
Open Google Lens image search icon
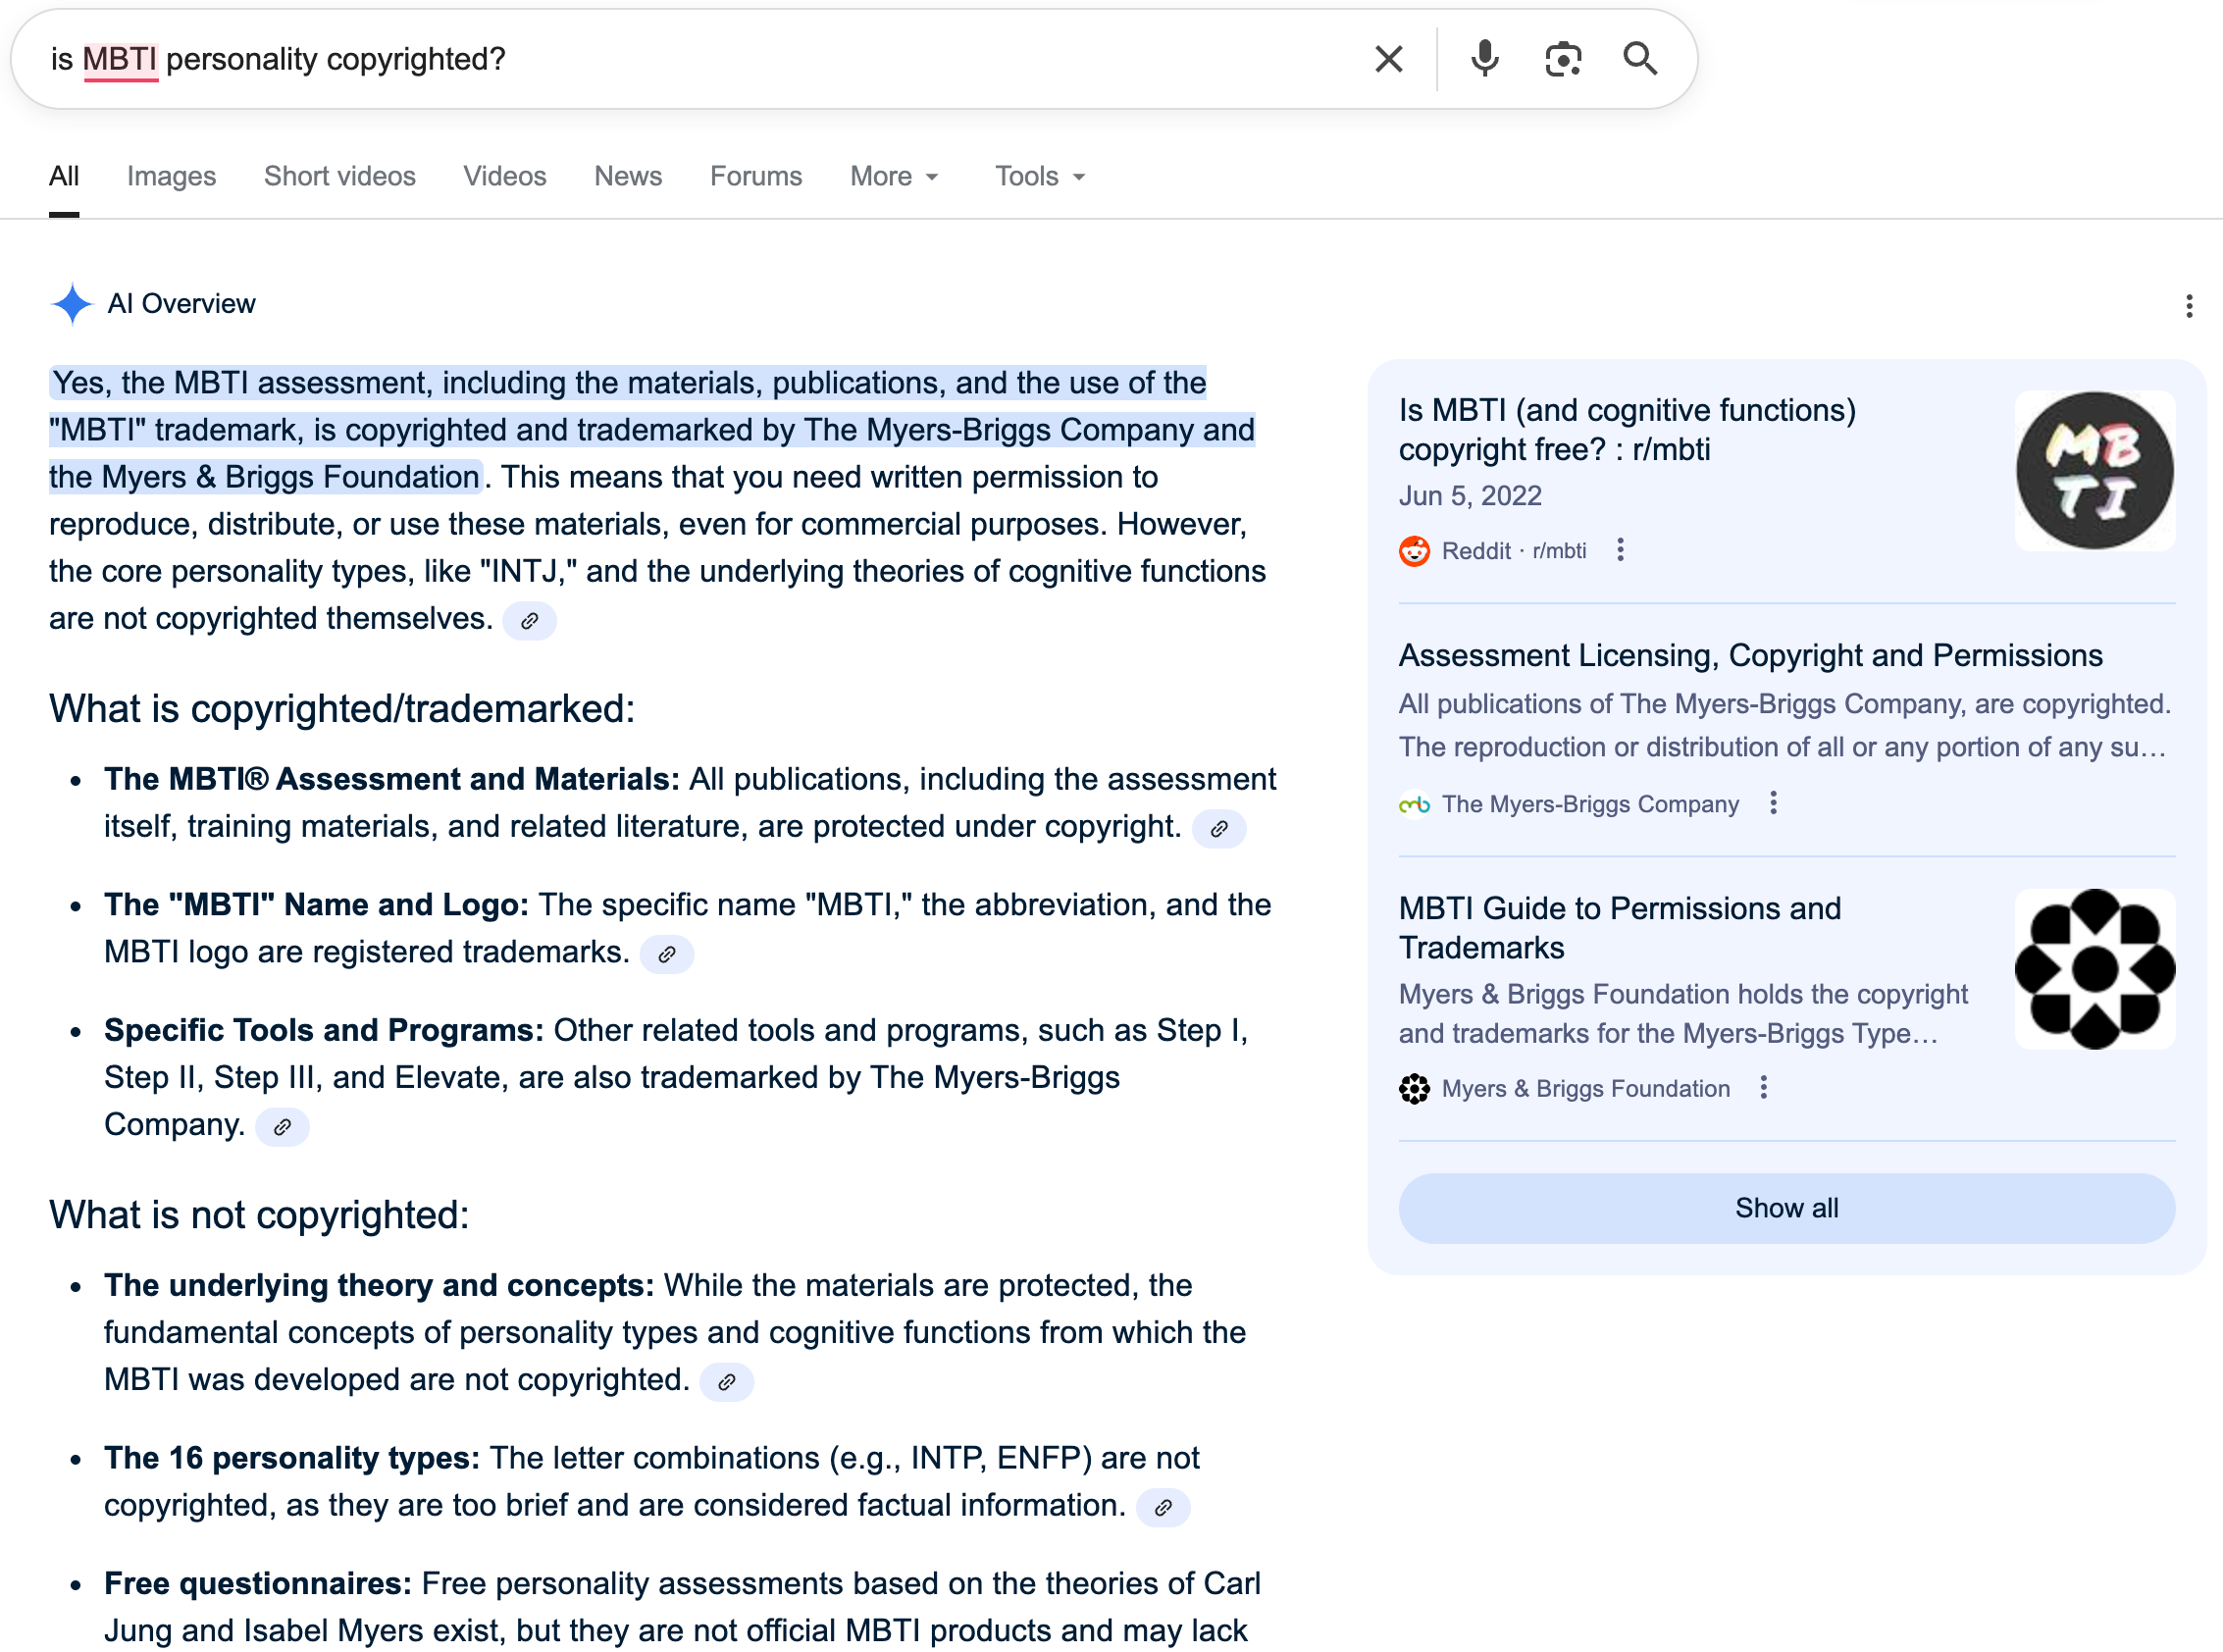pyautogui.click(x=1563, y=59)
